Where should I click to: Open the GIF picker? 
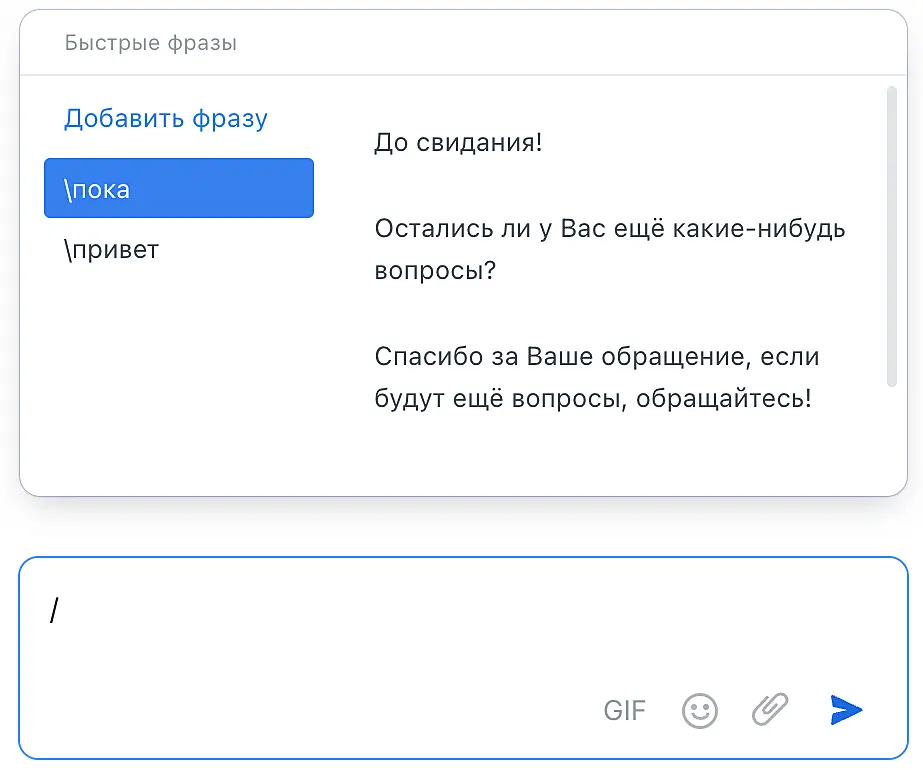pos(625,711)
